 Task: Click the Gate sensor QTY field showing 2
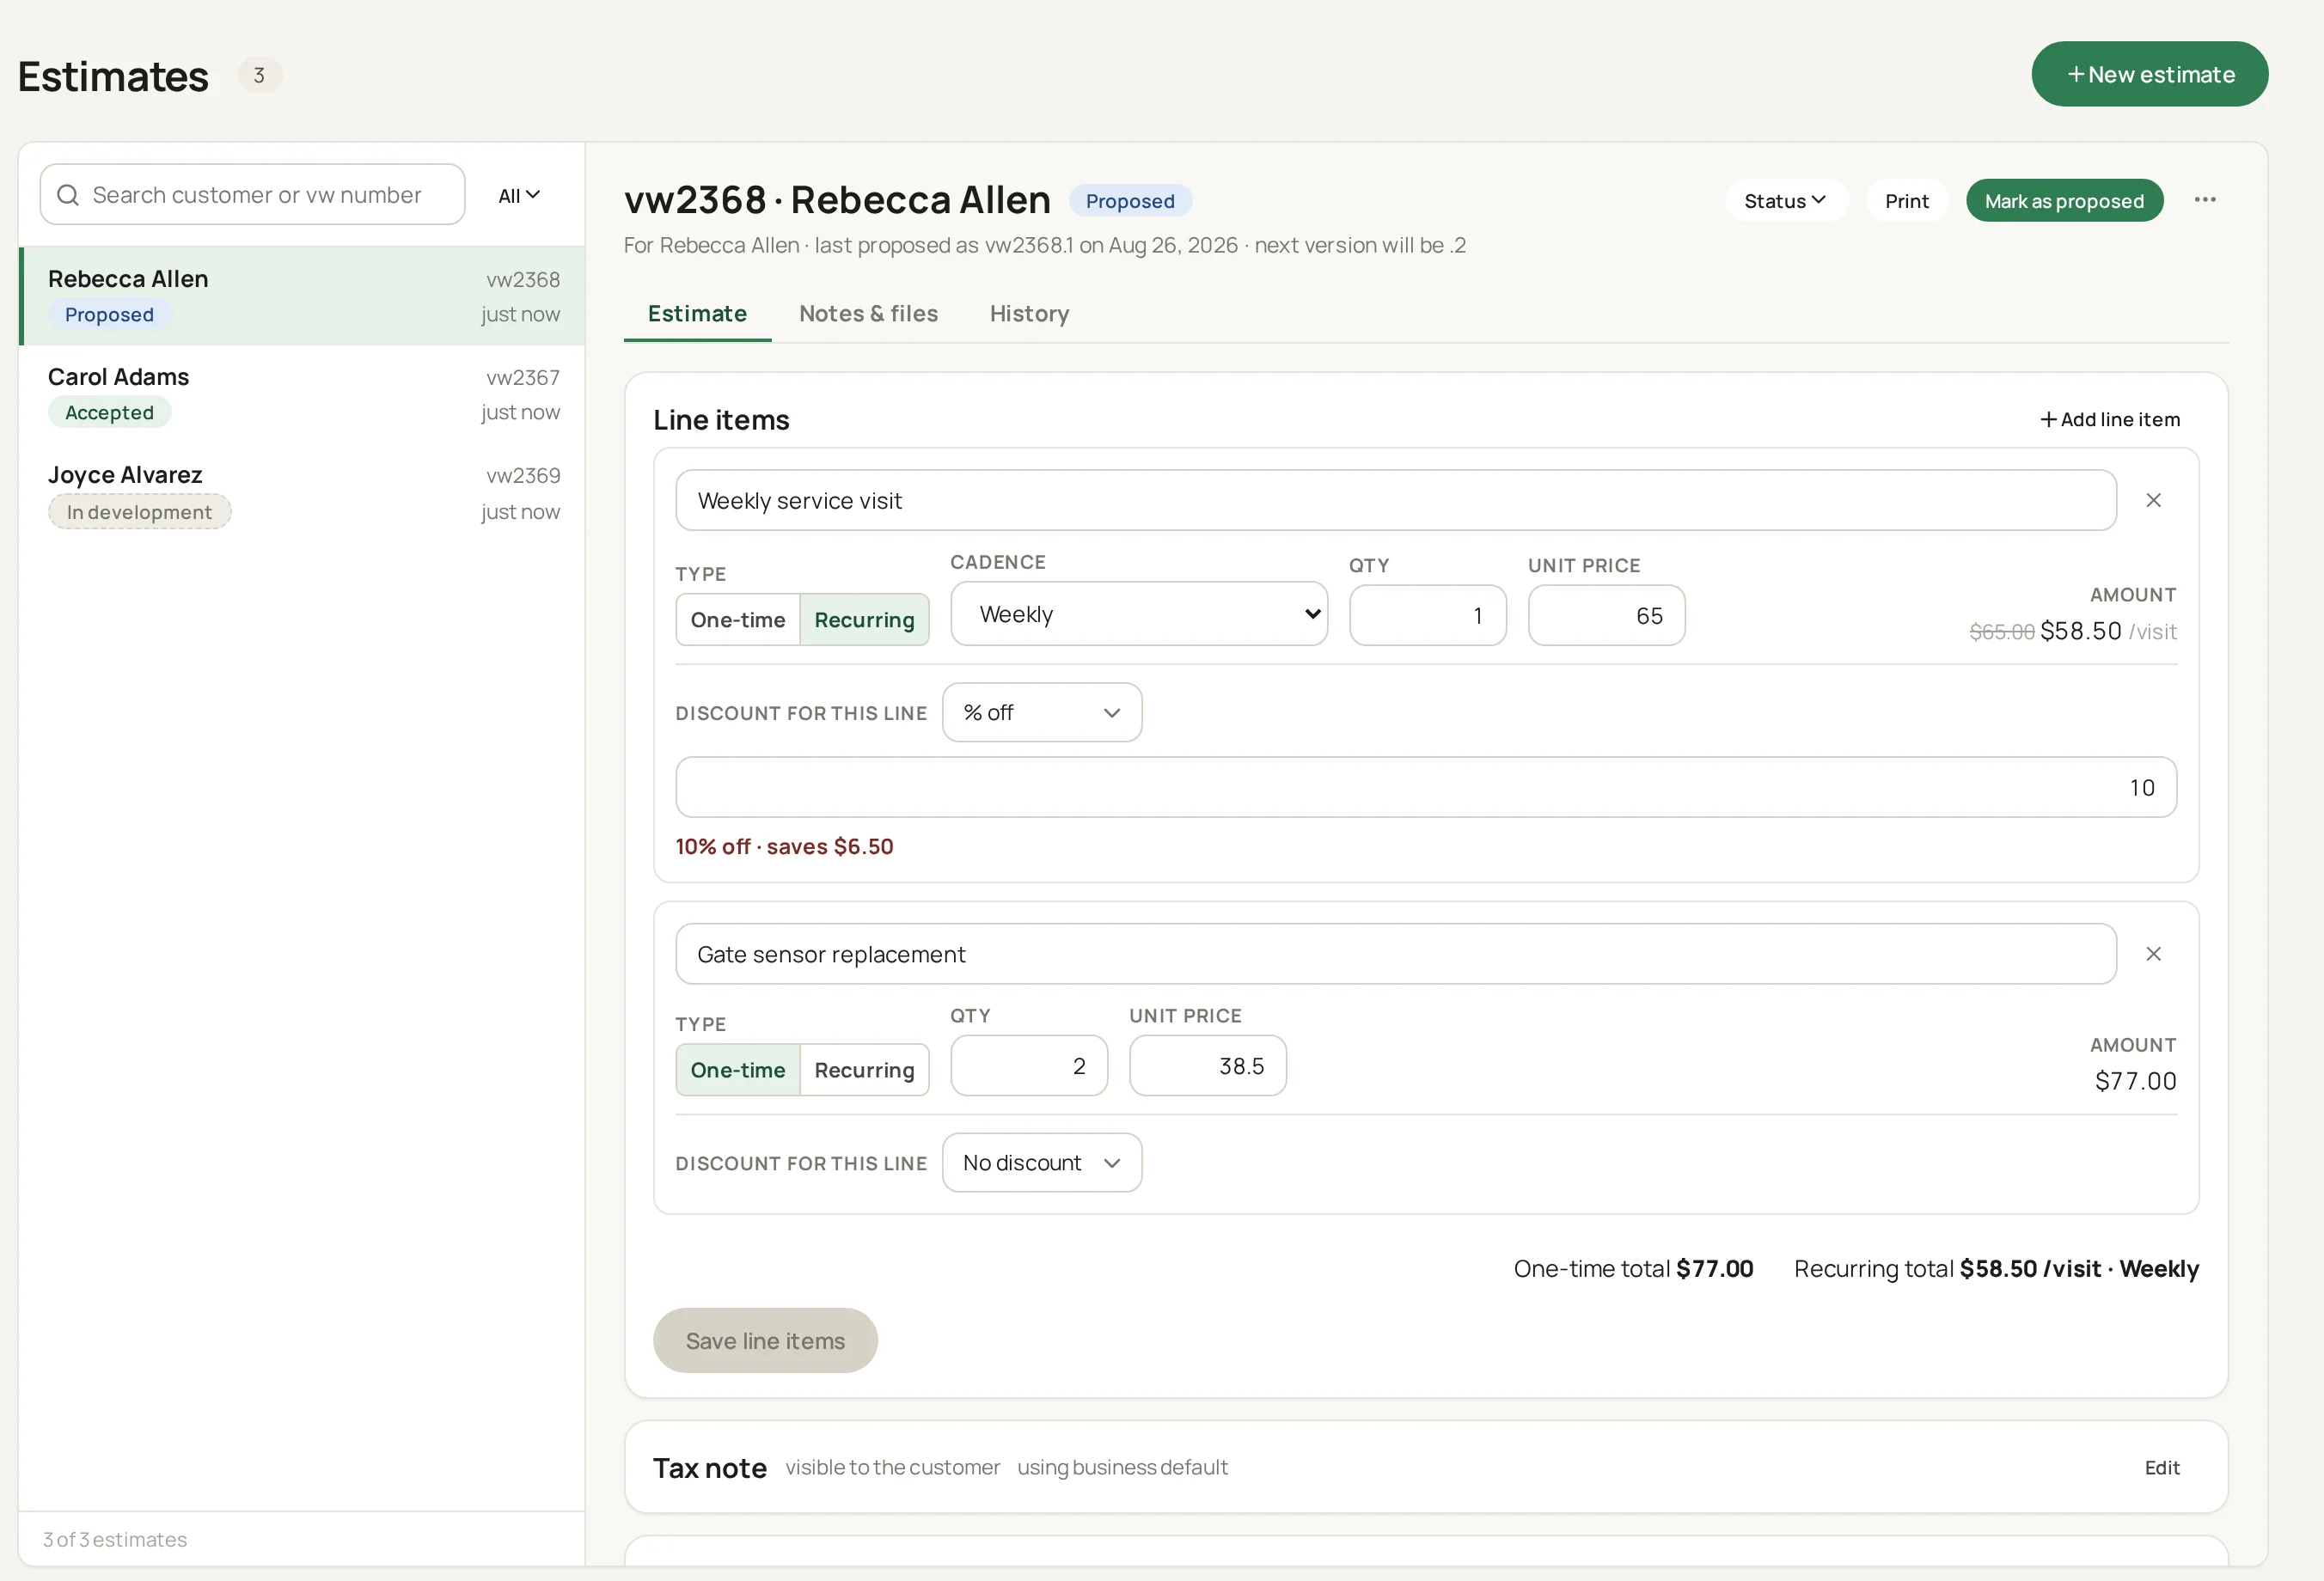coord(1028,1066)
